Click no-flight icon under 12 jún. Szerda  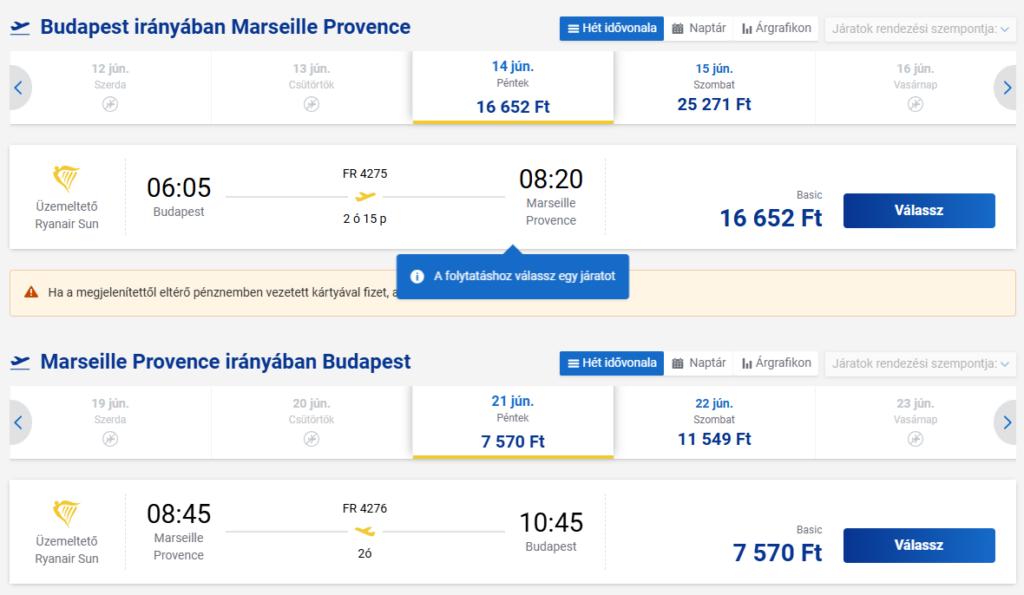point(110,104)
